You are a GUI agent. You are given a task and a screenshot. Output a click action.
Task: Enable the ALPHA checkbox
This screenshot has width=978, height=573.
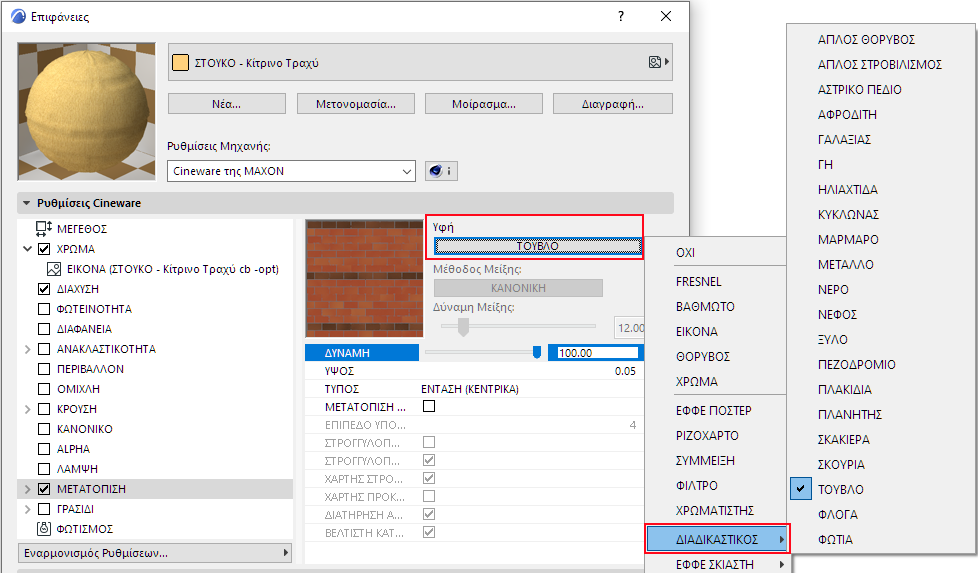[44, 449]
